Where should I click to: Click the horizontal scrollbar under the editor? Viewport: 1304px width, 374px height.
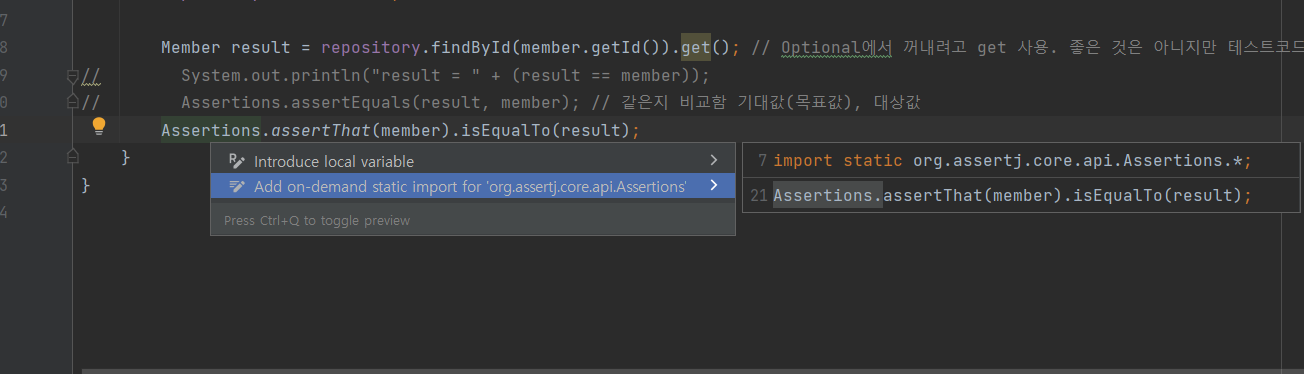pos(692,370)
